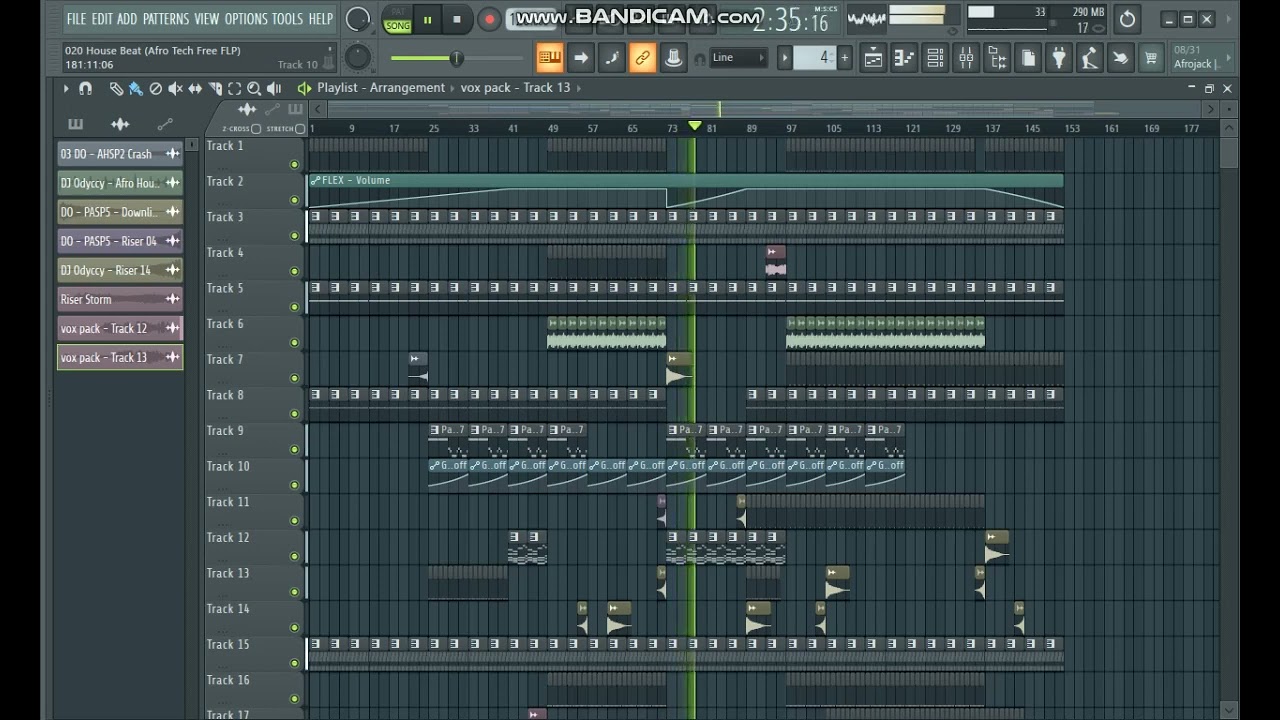The width and height of the screenshot is (1280, 720).
Task: Open the OPTIONS menu
Action: (246, 19)
